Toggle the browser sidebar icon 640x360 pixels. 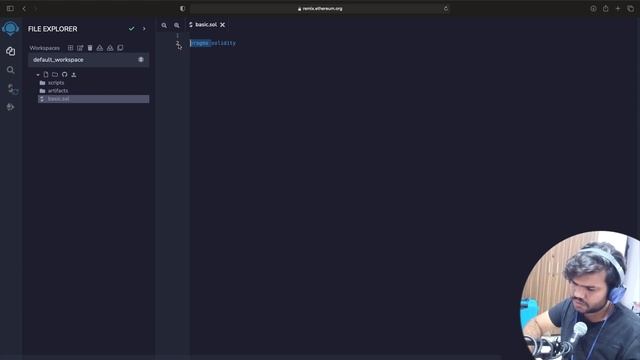point(10,9)
